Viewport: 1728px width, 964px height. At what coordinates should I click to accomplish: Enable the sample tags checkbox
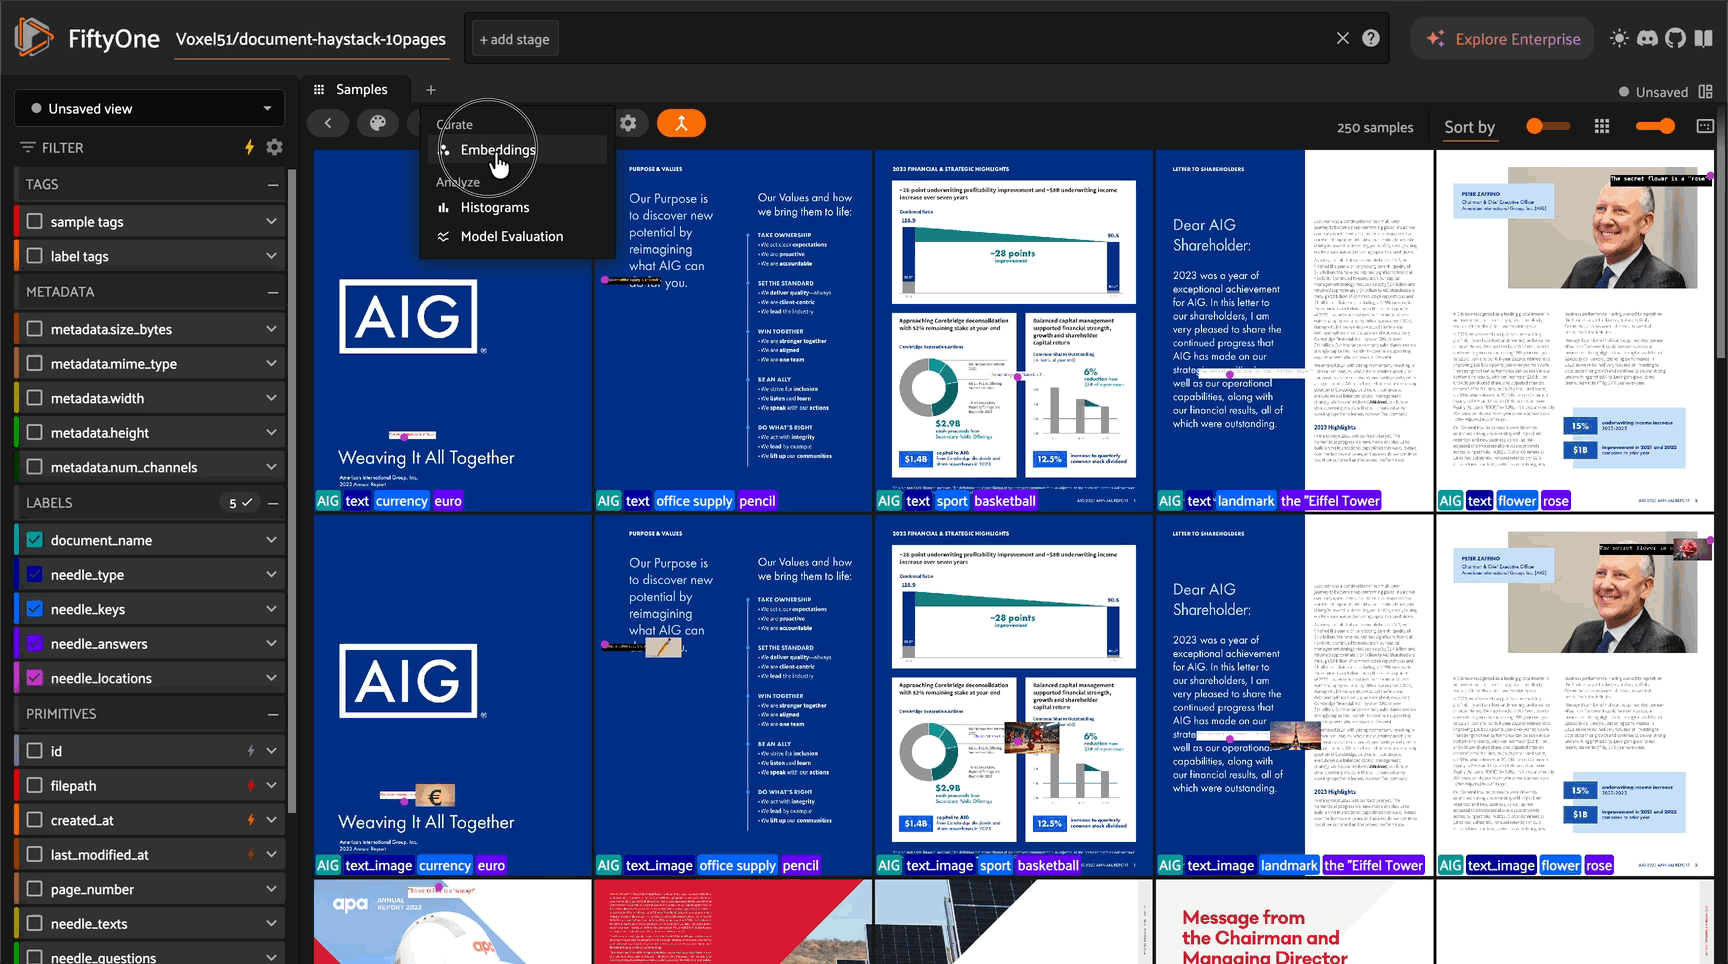[35, 221]
